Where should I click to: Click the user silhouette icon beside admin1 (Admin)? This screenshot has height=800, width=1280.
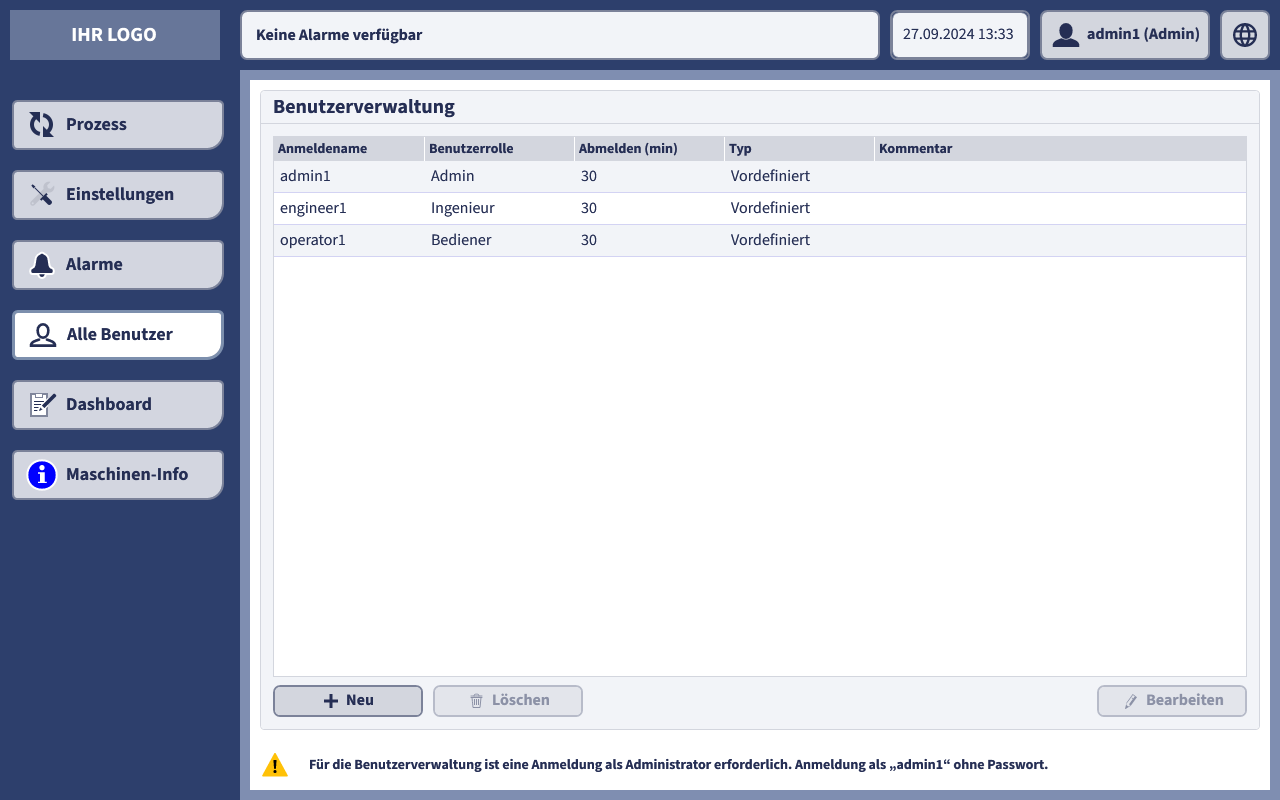coord(1066,35)
